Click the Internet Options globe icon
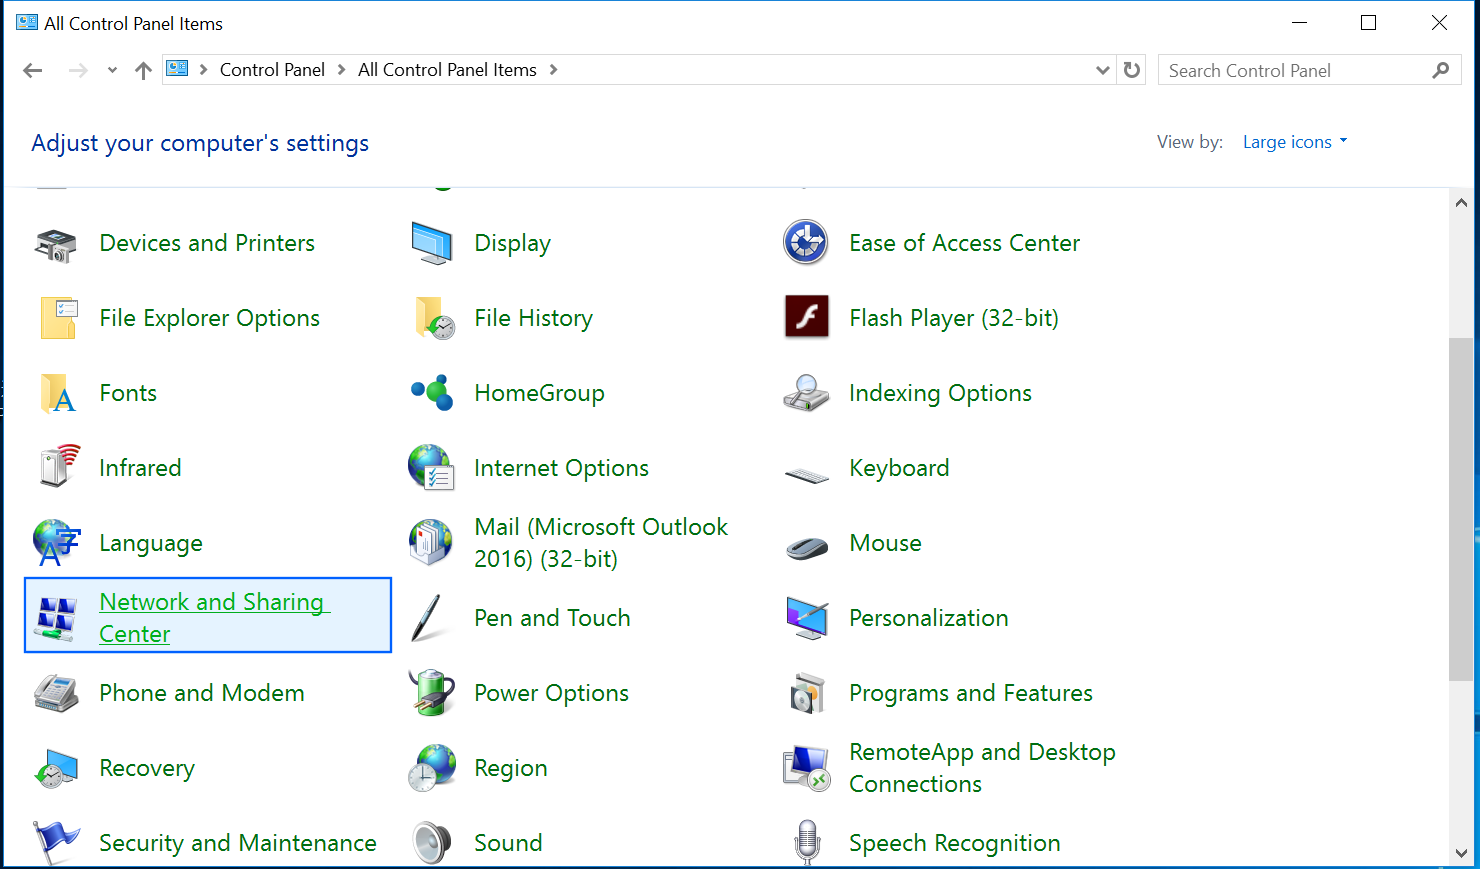1480x869 pixels. (x=432, y=468)
